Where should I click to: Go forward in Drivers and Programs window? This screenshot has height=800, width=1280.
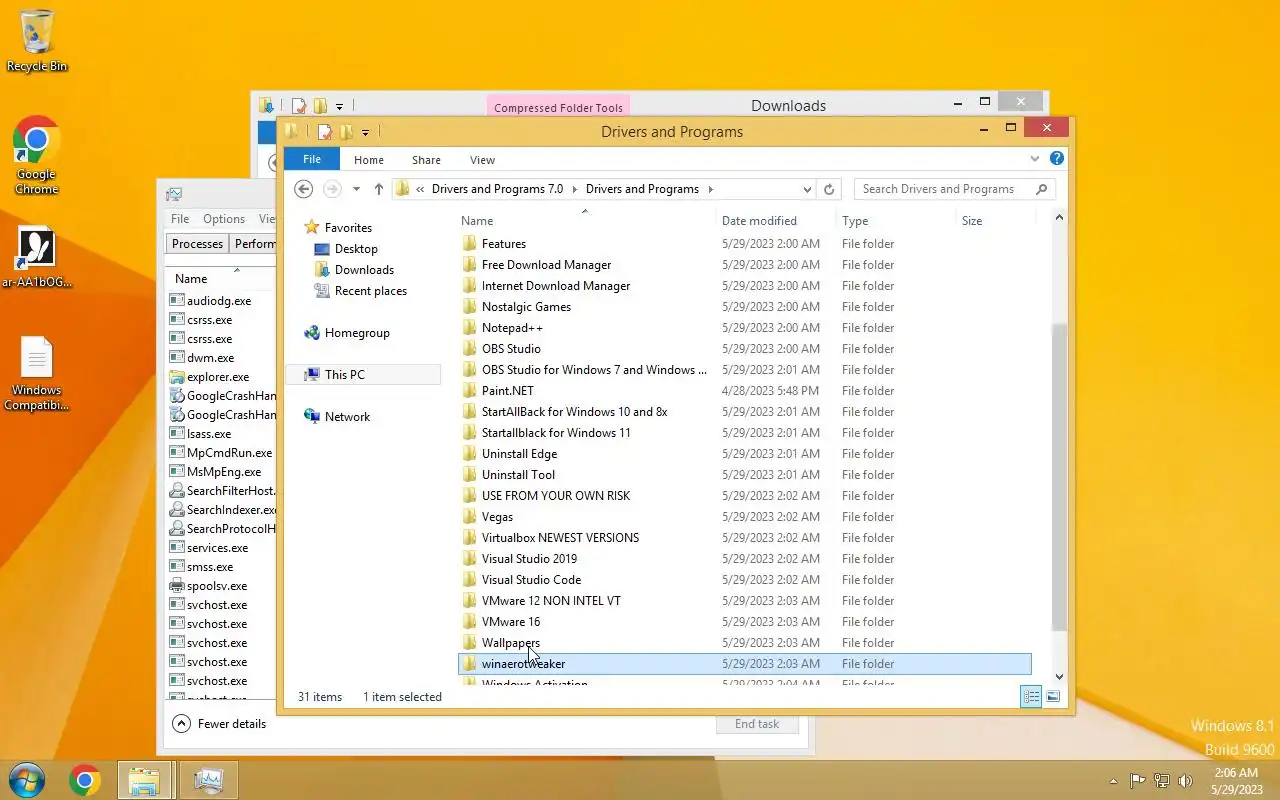332,189
